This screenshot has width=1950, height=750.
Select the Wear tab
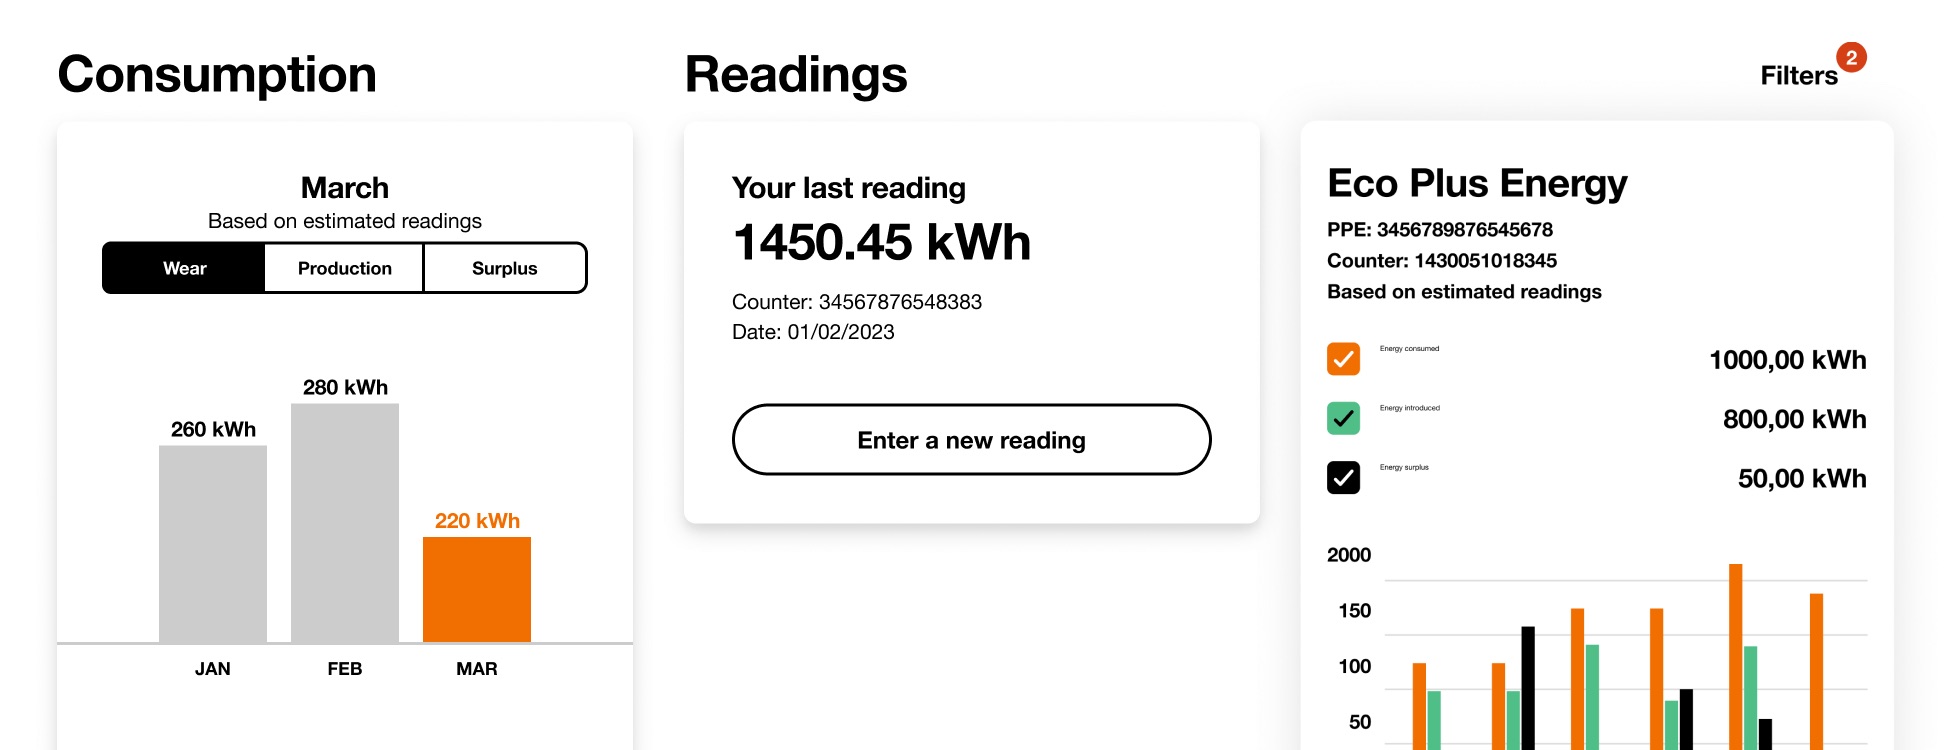(x=184, y=267)
